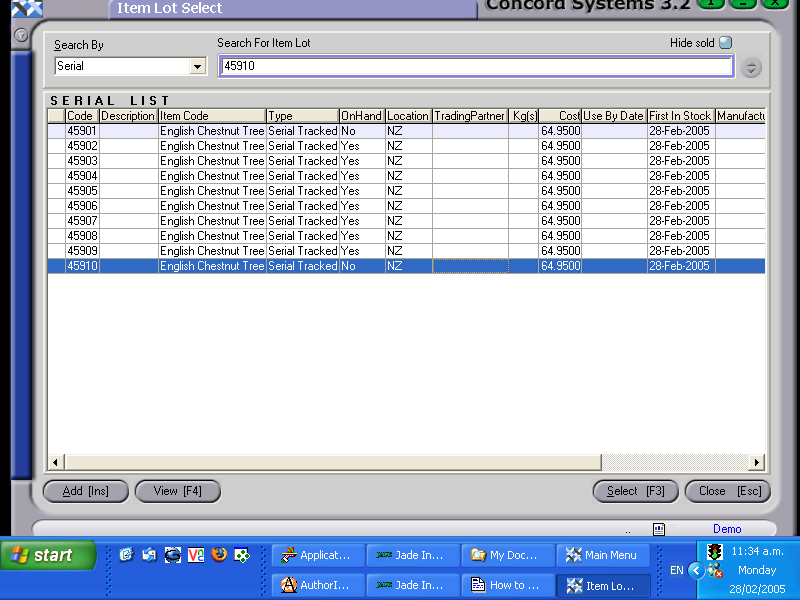Switch to the Item Lo... taskbar window

click(x=602, y=585)
